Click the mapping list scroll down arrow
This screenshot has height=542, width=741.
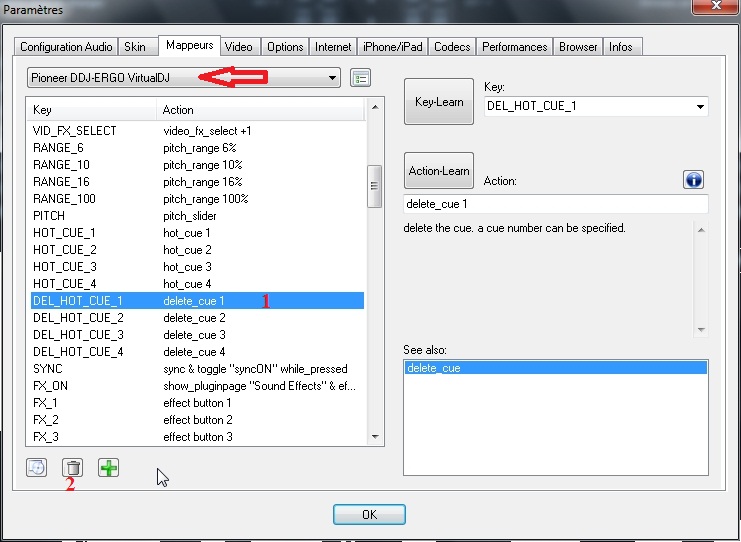[x=375, y=437]
